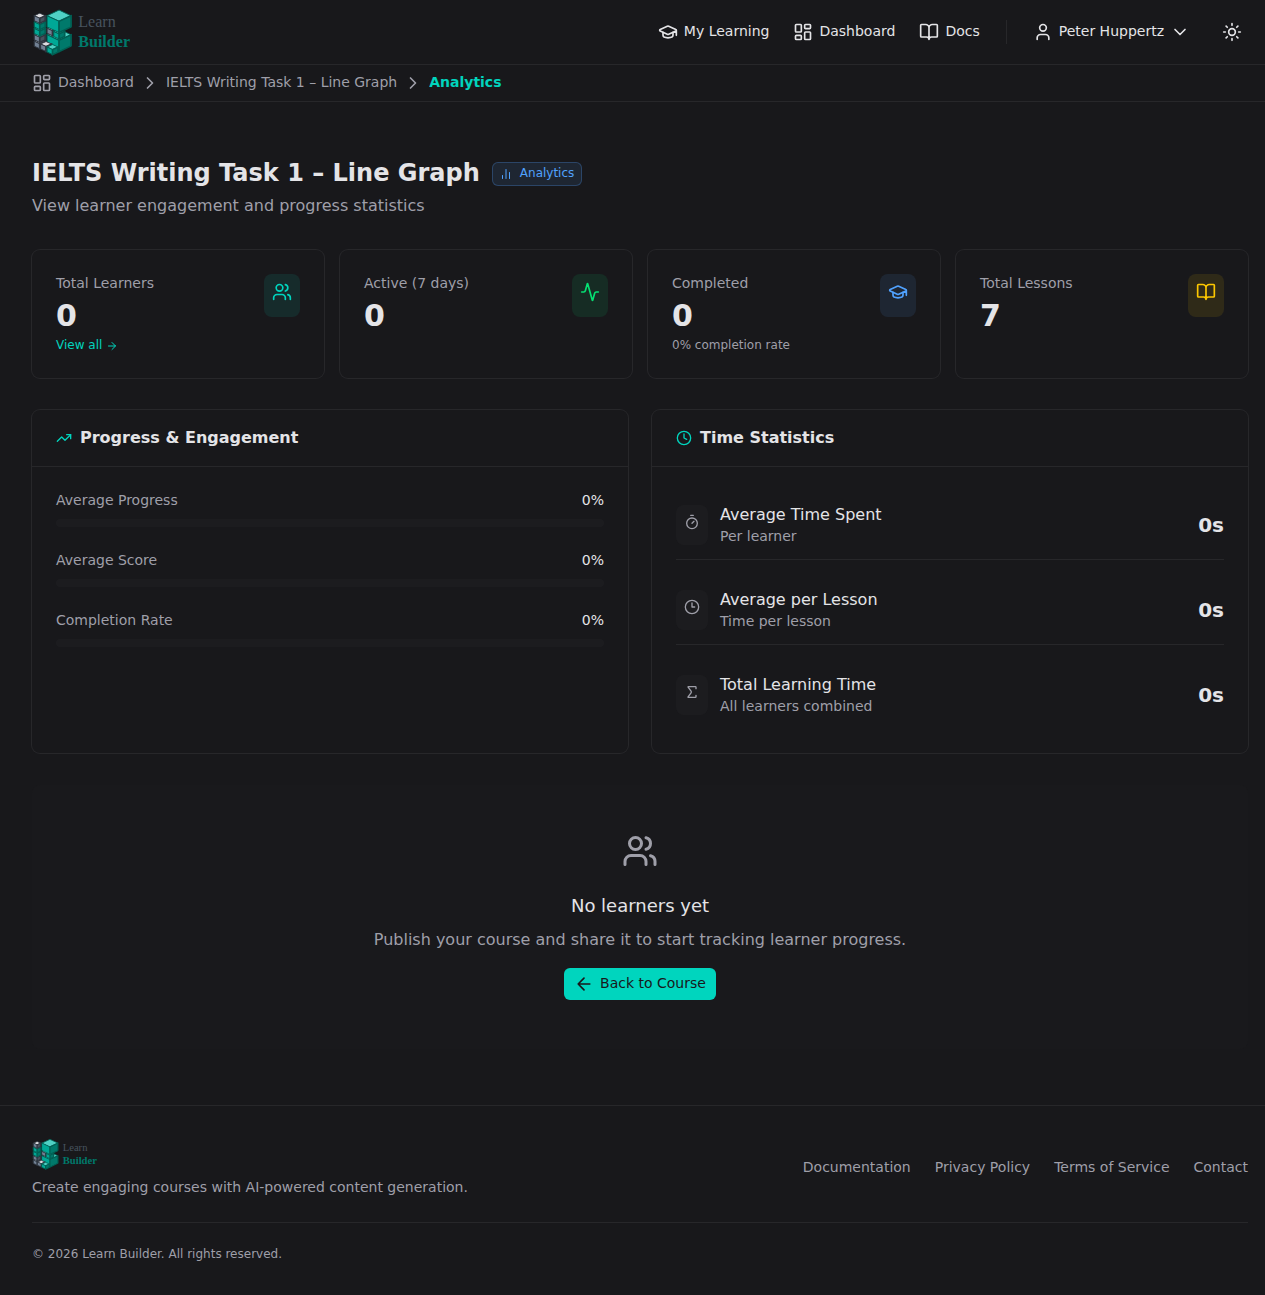Select the activity pulse icon on Active card
Viewport: 1265px width, 1295px height.
coord(589,295)
